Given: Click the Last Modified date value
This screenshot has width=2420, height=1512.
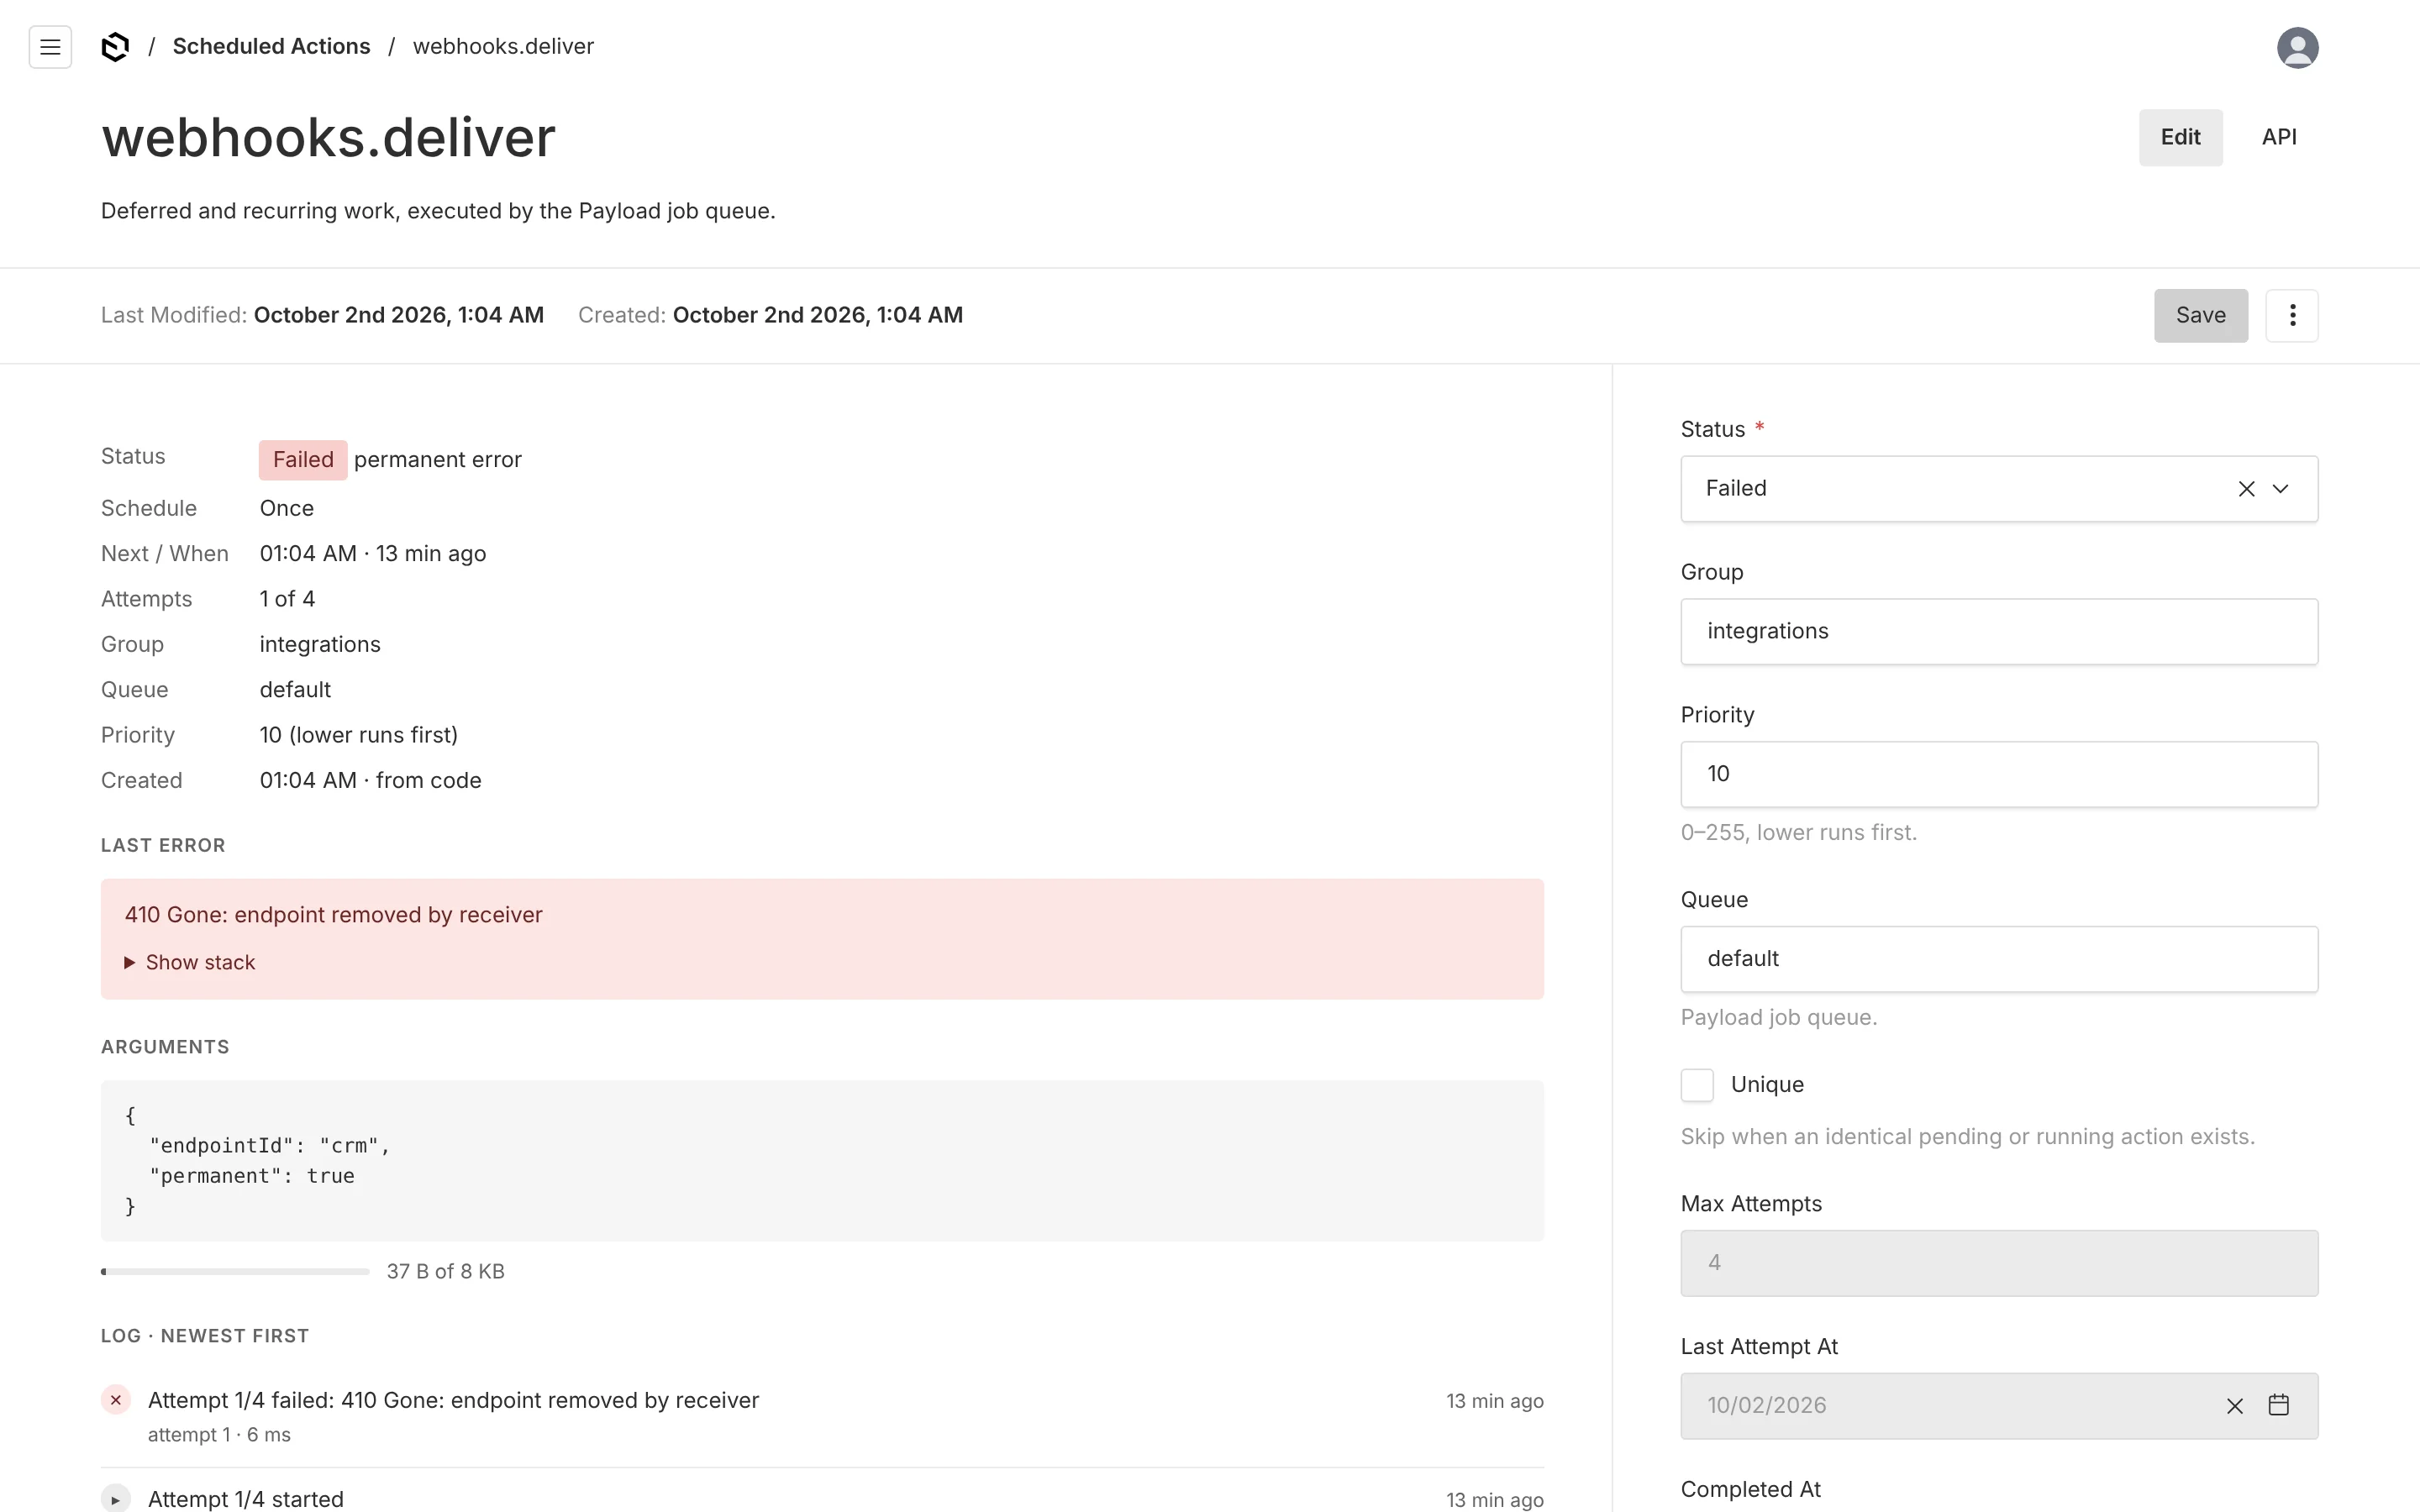Looking at the screenshot, I should [x=398, y=316].
